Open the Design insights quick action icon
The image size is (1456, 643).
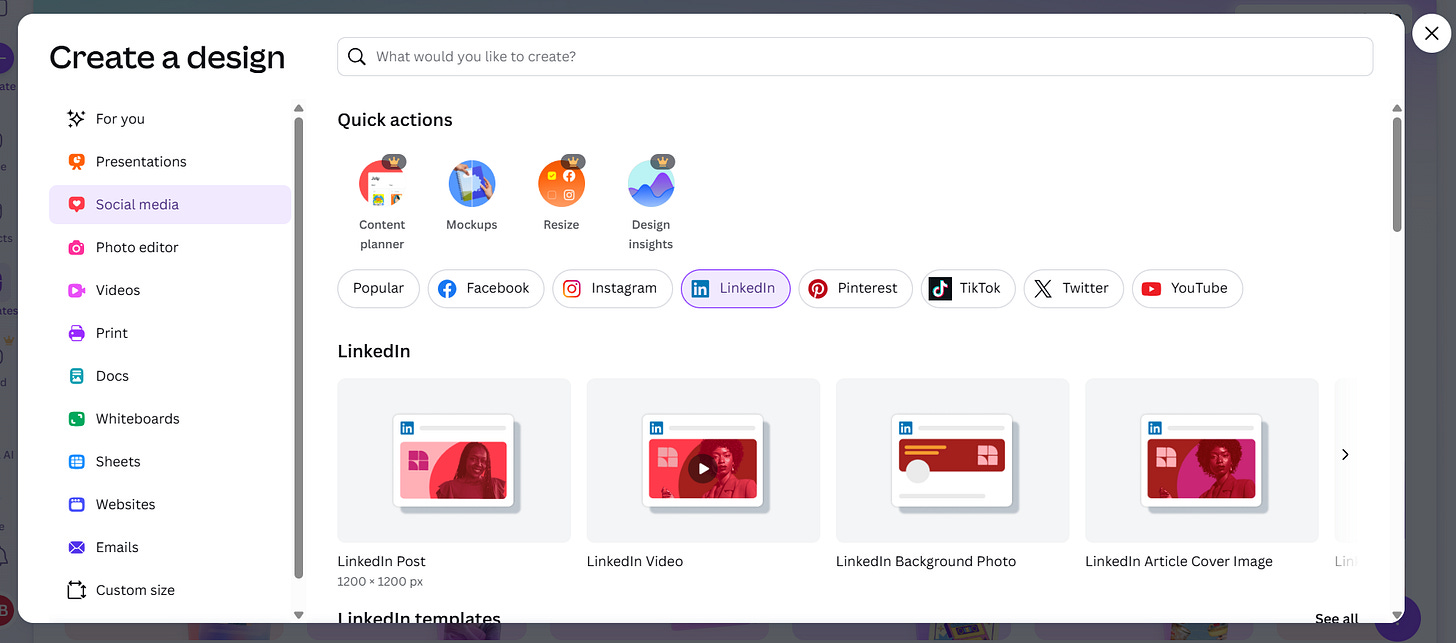point(651,184)
